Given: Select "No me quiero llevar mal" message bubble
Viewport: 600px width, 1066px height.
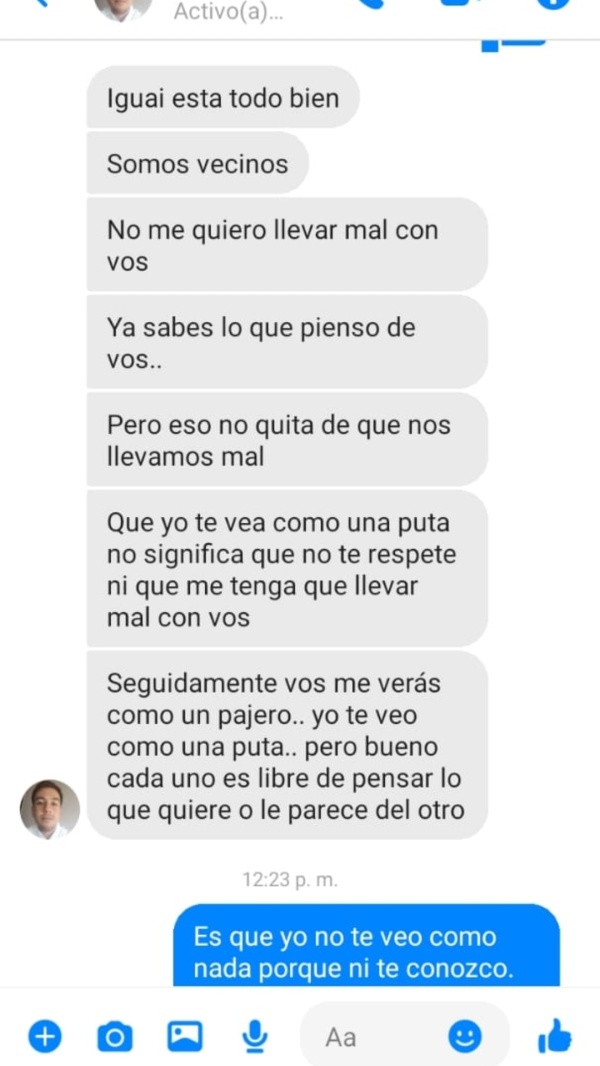Looking at the screenshot, I should (x=287, y=245).
